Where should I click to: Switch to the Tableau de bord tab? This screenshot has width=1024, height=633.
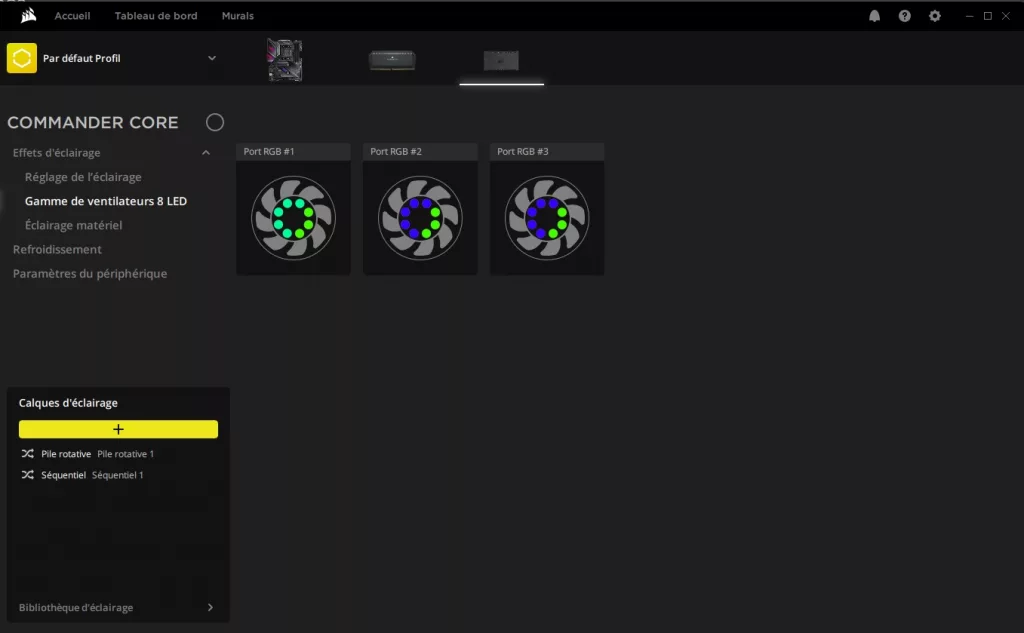156,16
